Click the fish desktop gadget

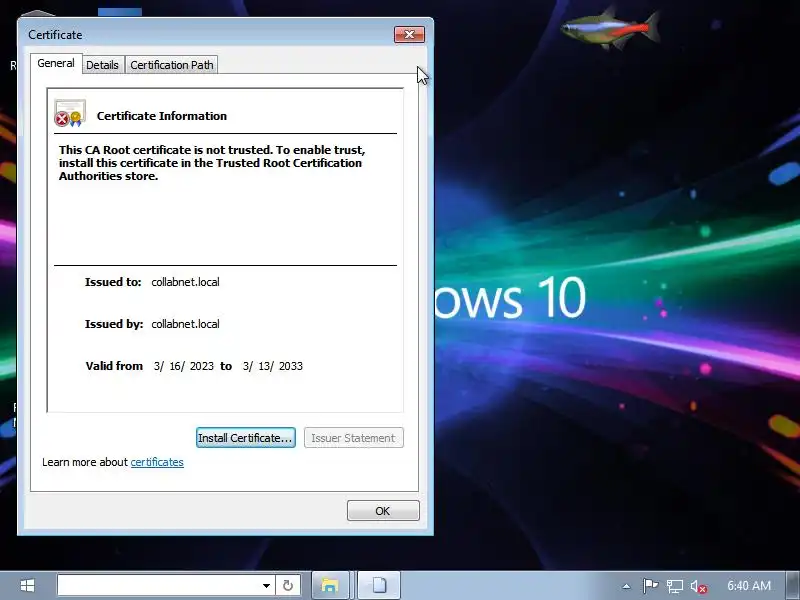click(x=610, y=29)
